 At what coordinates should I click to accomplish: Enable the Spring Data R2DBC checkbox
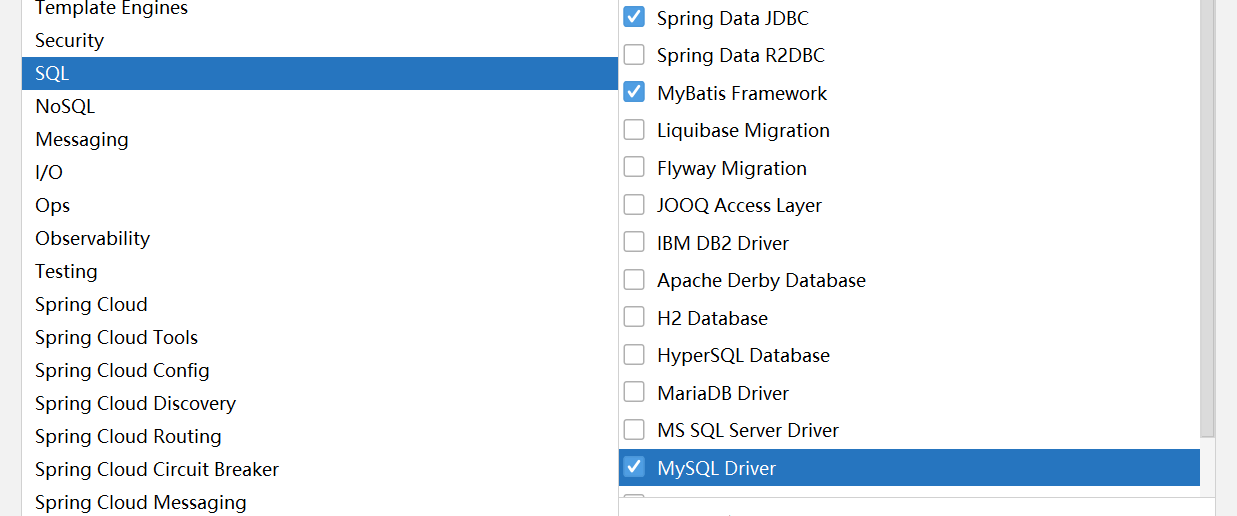point(634,55)
